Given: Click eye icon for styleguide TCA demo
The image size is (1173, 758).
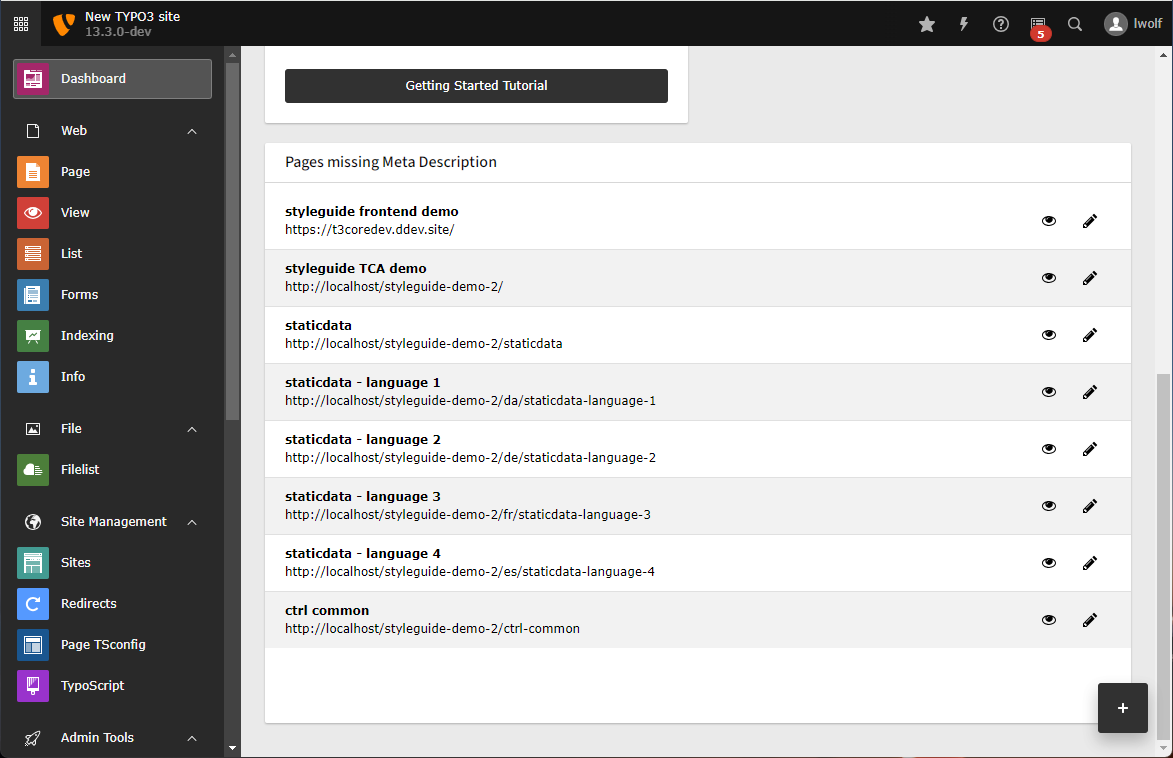Looking at the screenshot, I should [1049, 278].
